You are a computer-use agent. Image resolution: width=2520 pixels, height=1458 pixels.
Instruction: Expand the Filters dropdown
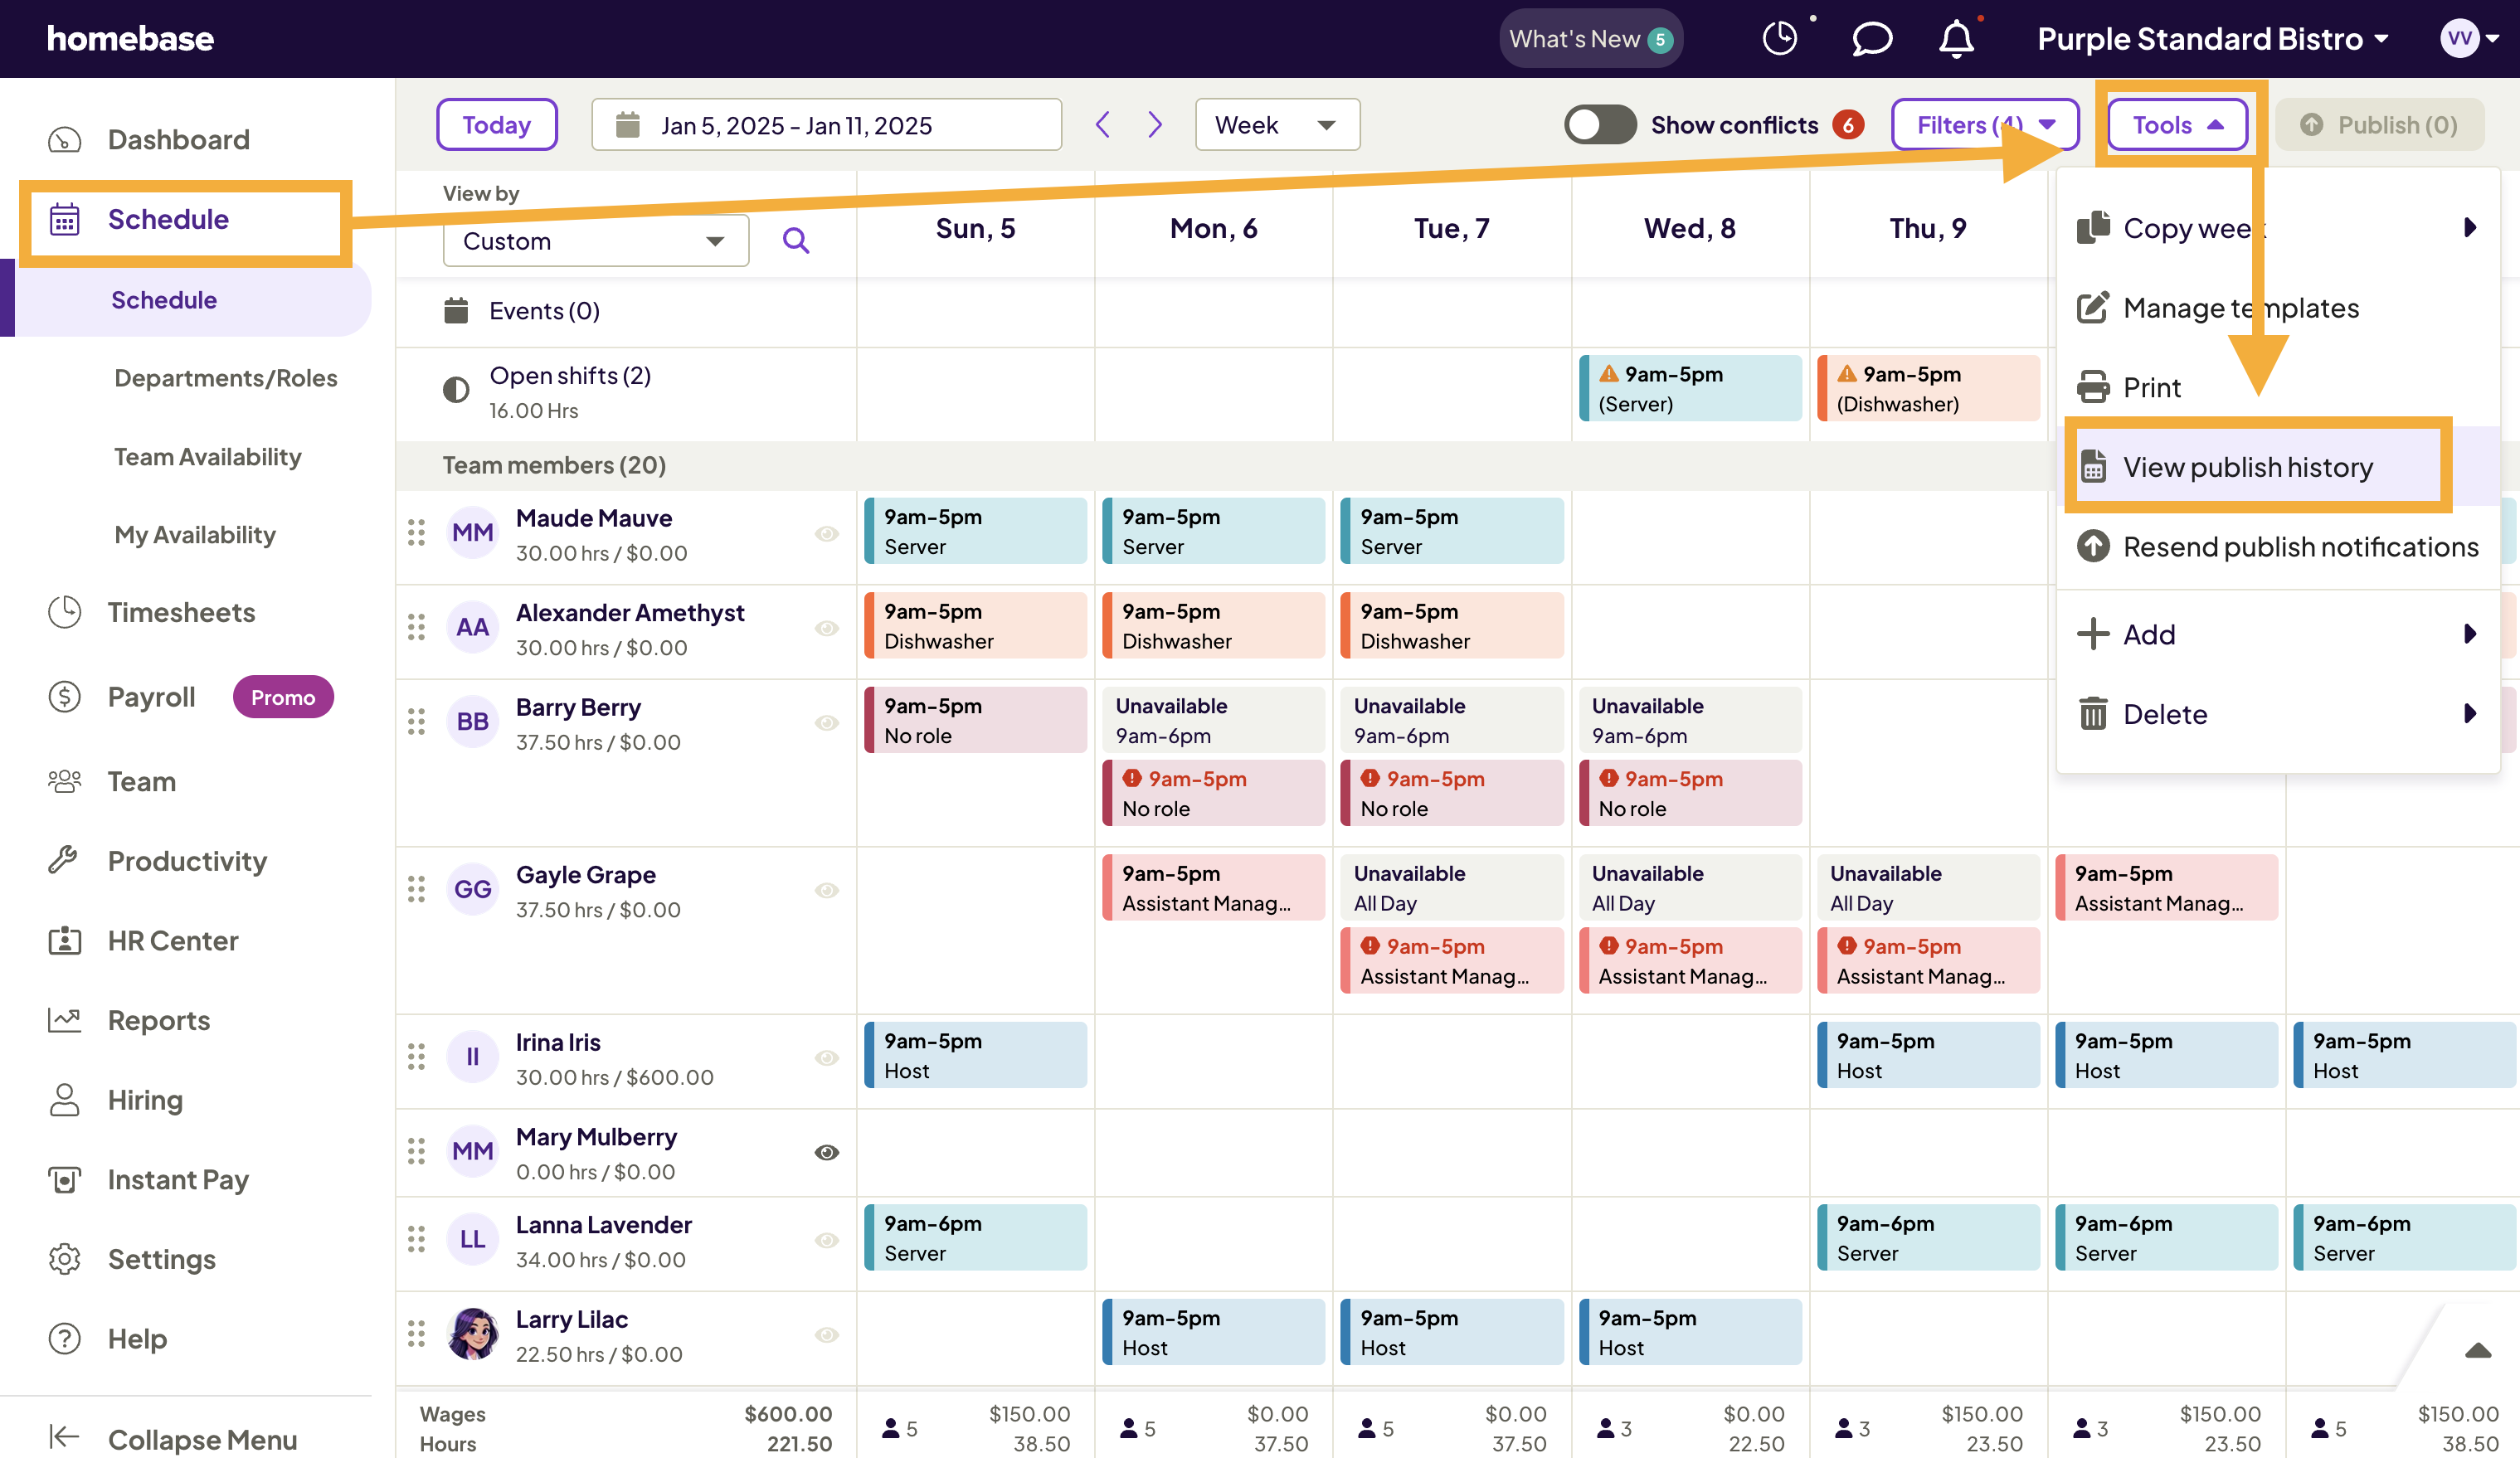pos(1984,124)
